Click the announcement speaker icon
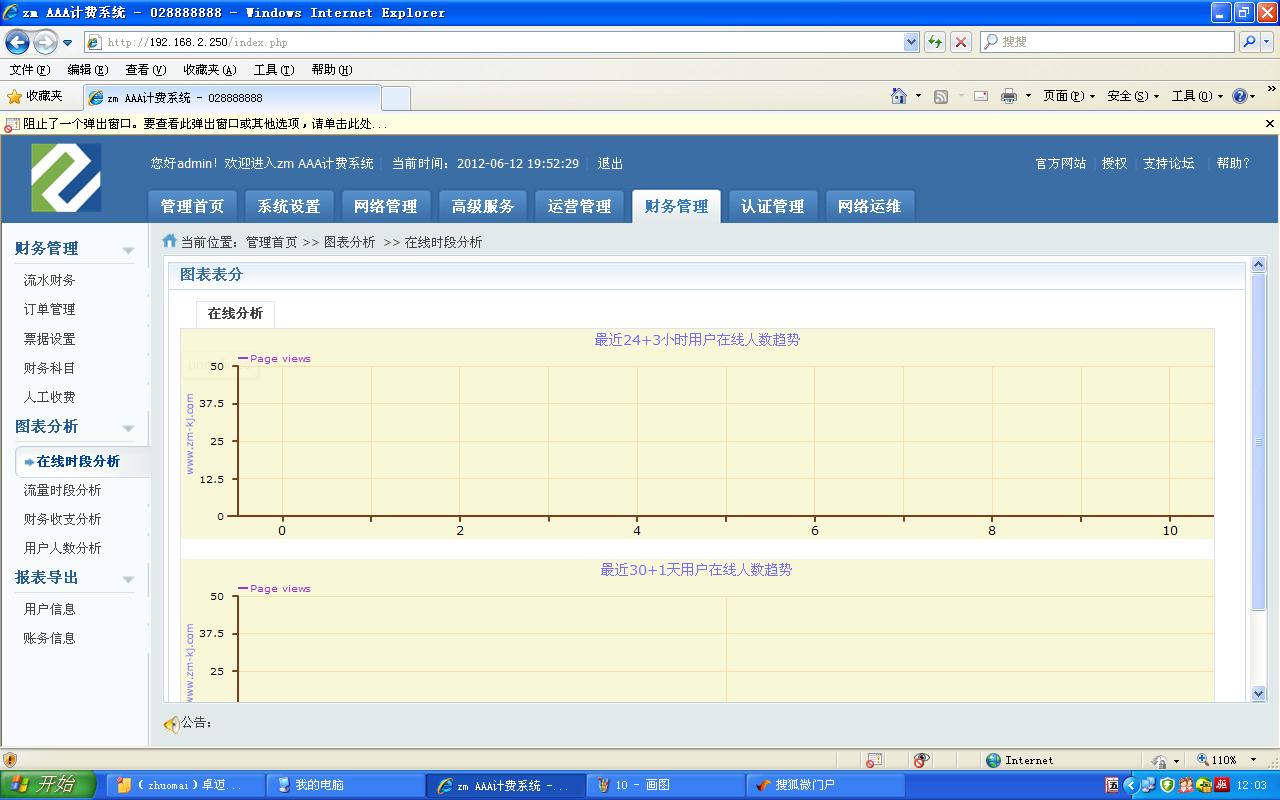The height and width of the screenshot is (800, 1280). click(x=171, y=724)
